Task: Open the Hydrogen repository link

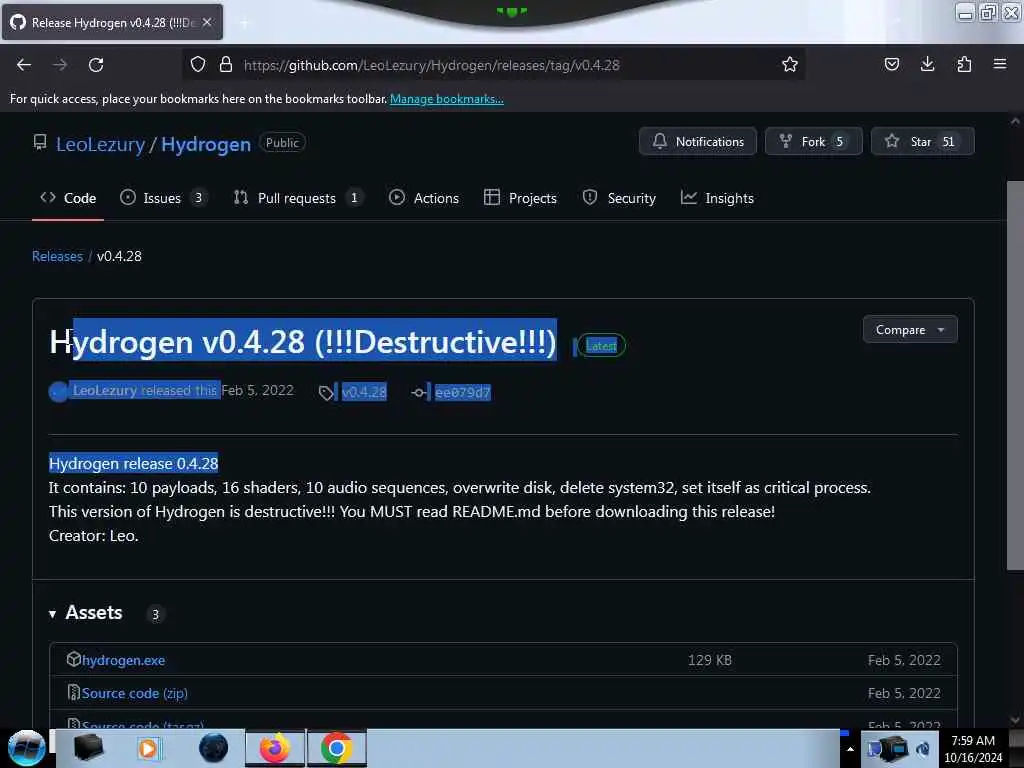Action: [x=206, y=144]
